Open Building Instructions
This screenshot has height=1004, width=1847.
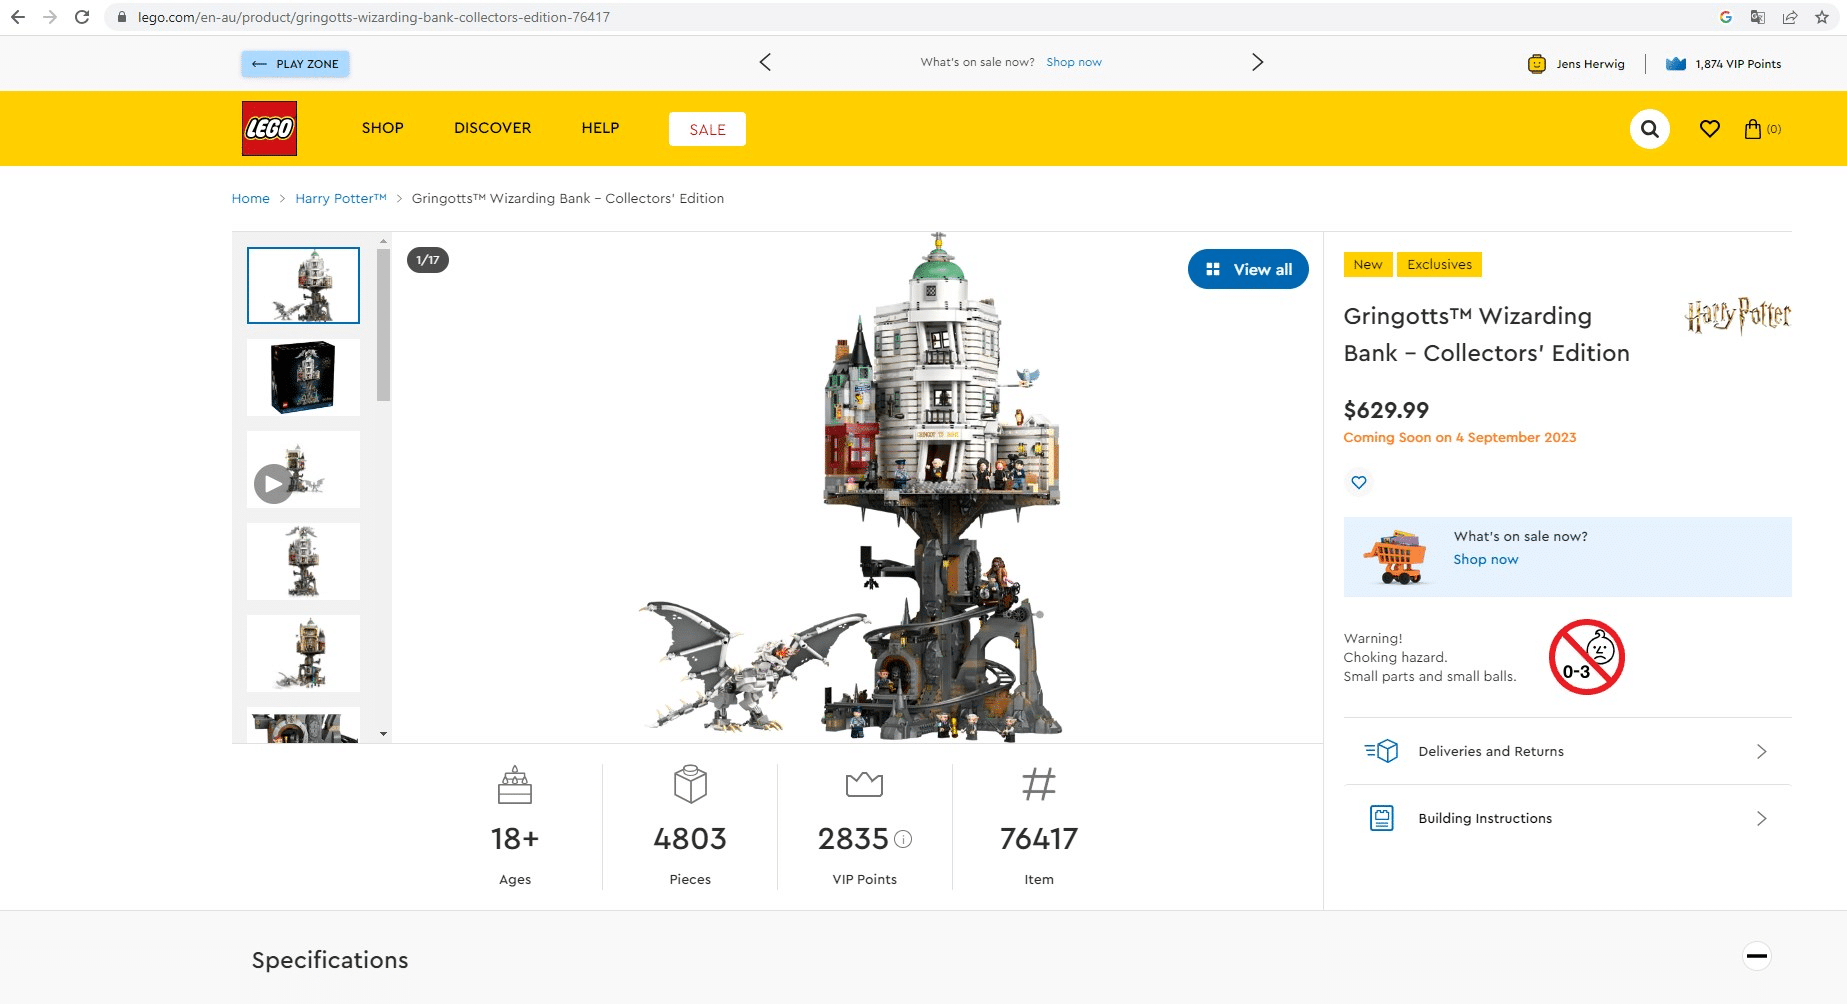click(x=1567, y=818)
